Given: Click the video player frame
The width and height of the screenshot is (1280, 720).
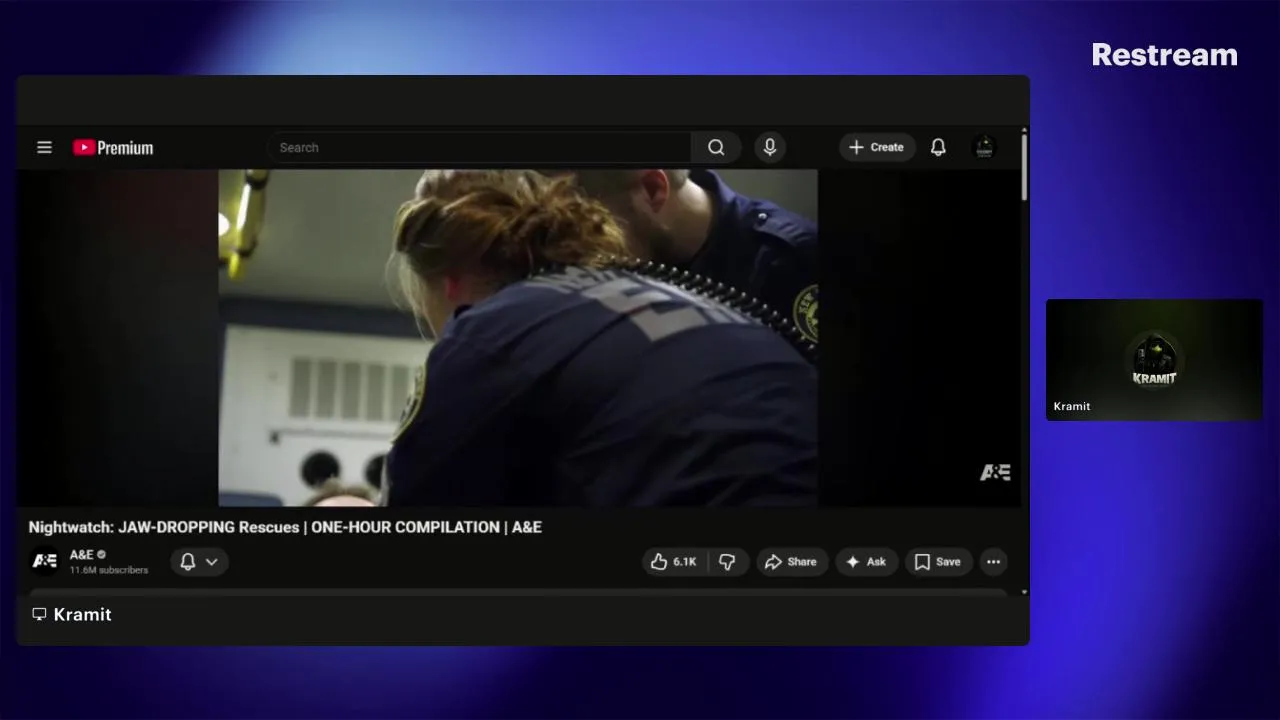Looking at the screenshot, I should click(518, 337).
